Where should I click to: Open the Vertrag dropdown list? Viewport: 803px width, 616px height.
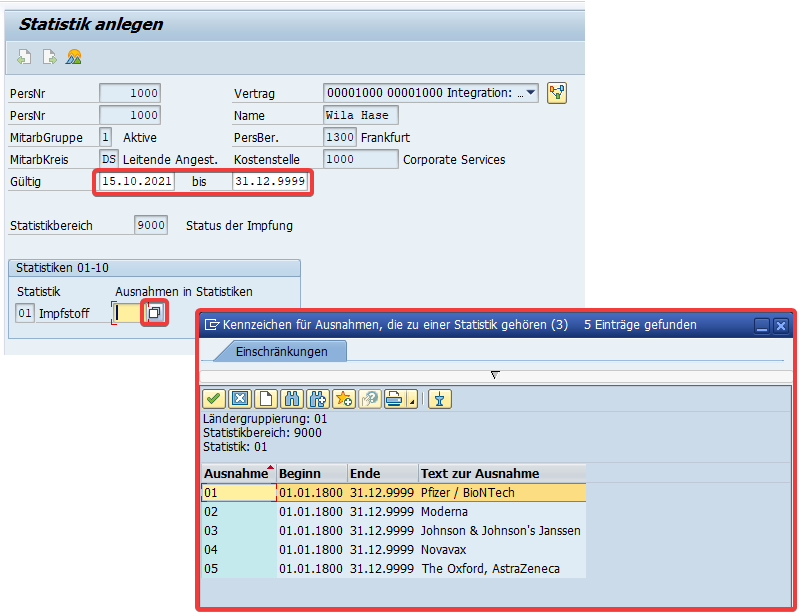pyautogui.click(x=531, y=93)
